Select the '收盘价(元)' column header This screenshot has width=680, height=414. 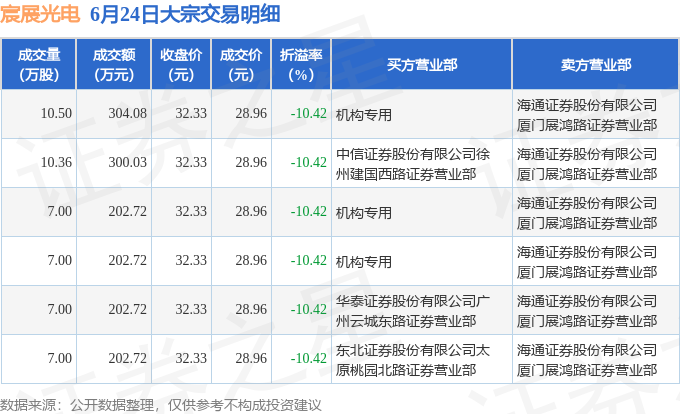click(181, 65)
